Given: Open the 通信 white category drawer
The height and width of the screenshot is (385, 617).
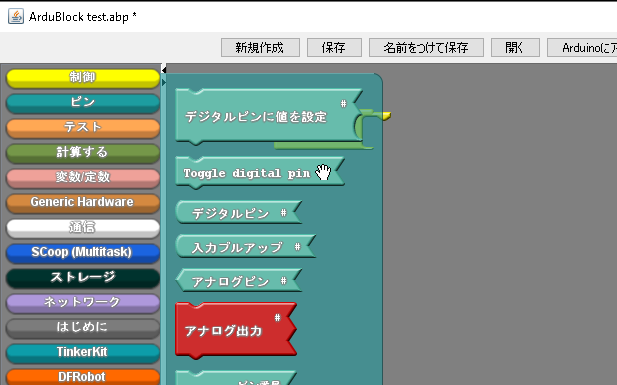Looking at the screenshot, I should point(83,228).
